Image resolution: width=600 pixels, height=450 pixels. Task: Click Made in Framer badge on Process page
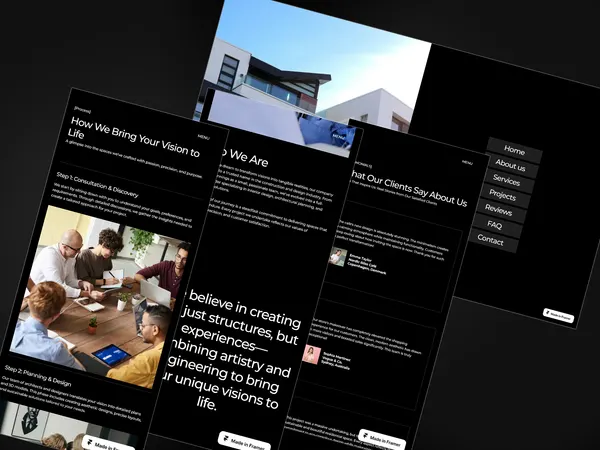click(108, 443)
